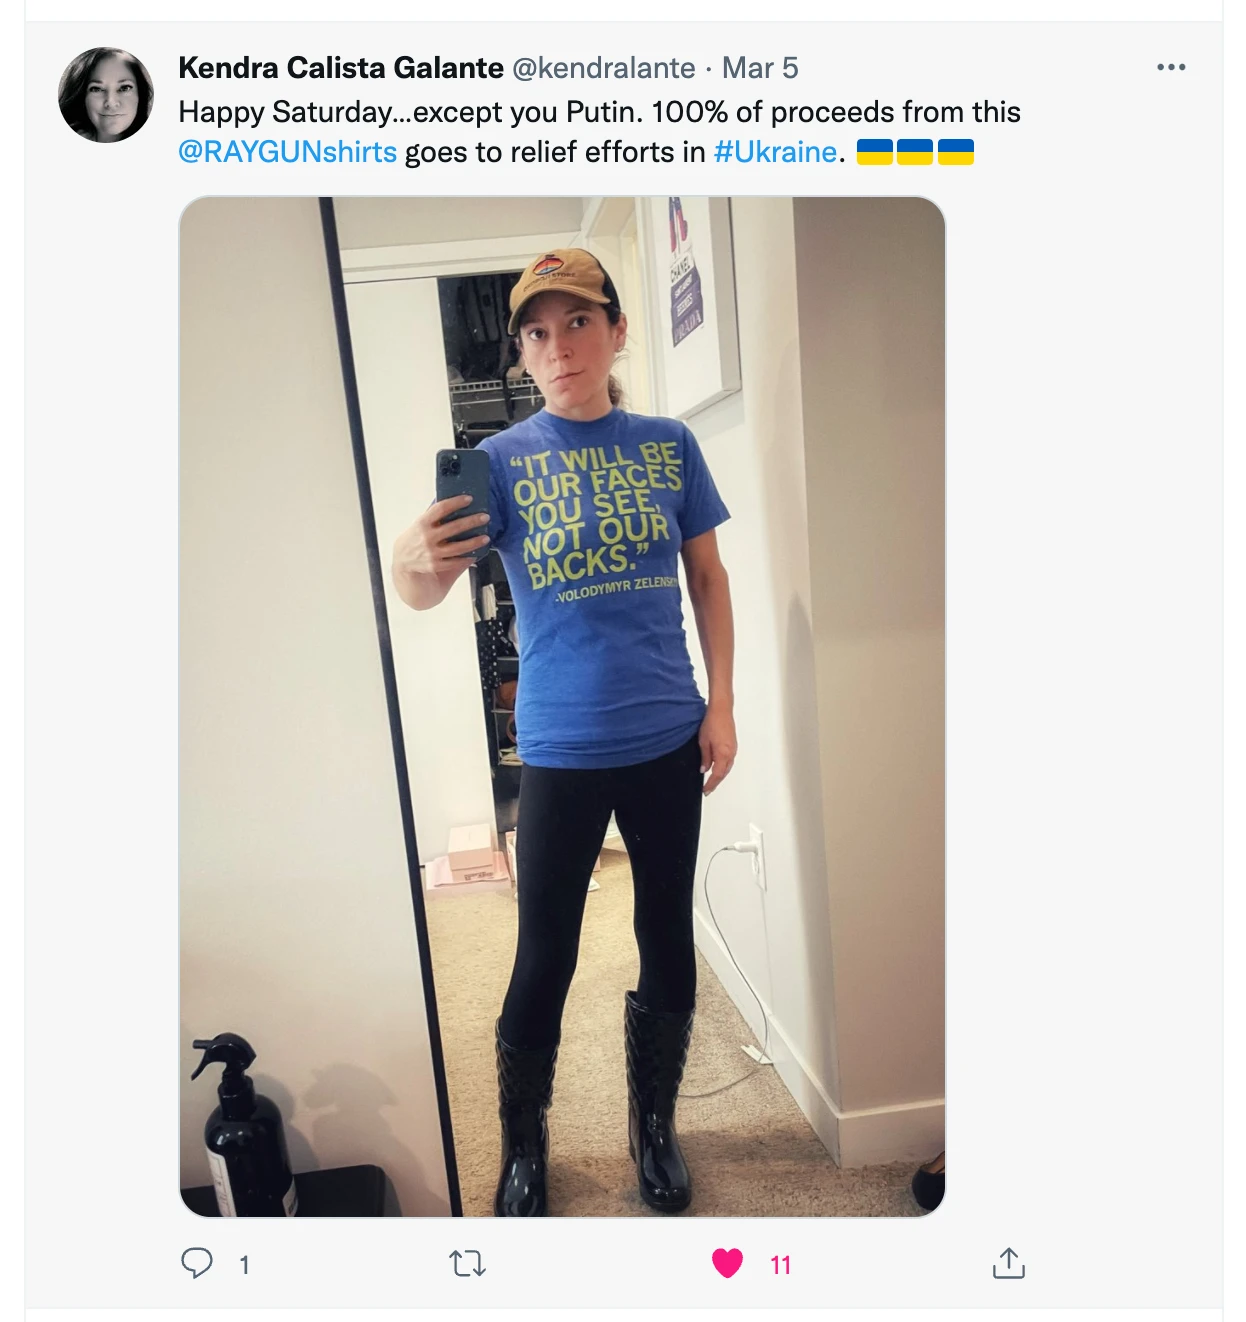The height and width of the screenshot is (1322, 1246).
Task: Click the reply speech bubble icon
Action: [197, 1263]
